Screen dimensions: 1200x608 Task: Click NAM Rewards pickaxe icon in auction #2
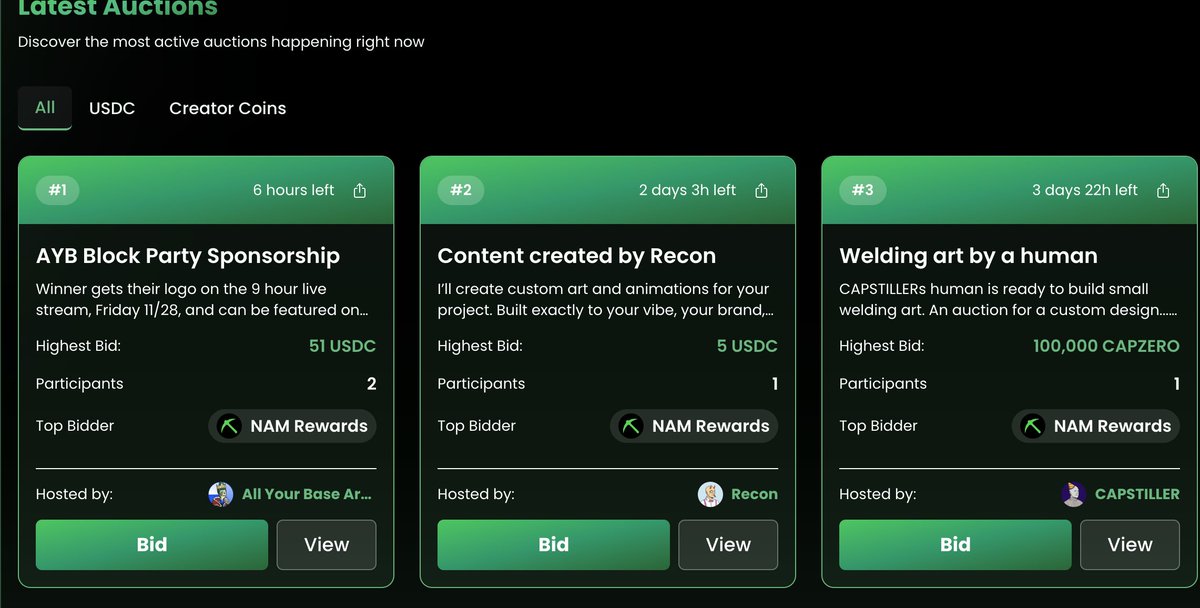(631, 426)
